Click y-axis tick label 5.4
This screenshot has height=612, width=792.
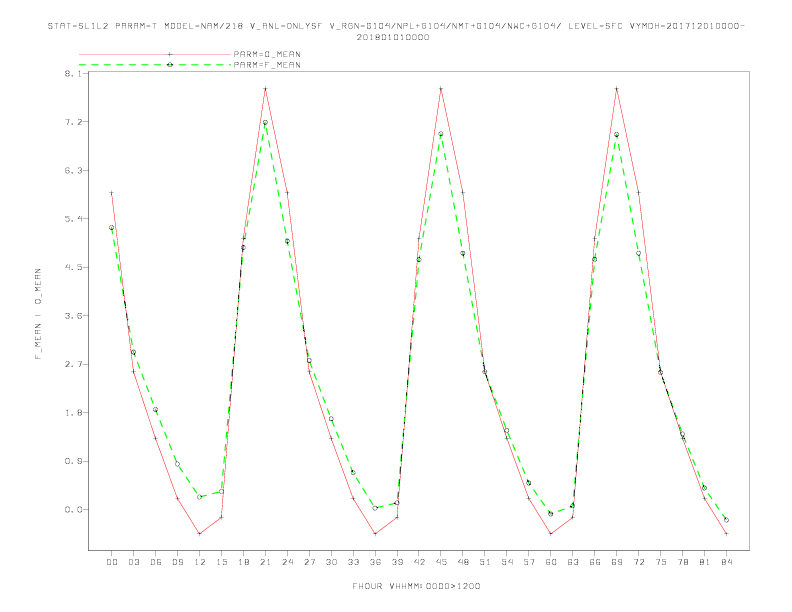(x=72, y=219)
